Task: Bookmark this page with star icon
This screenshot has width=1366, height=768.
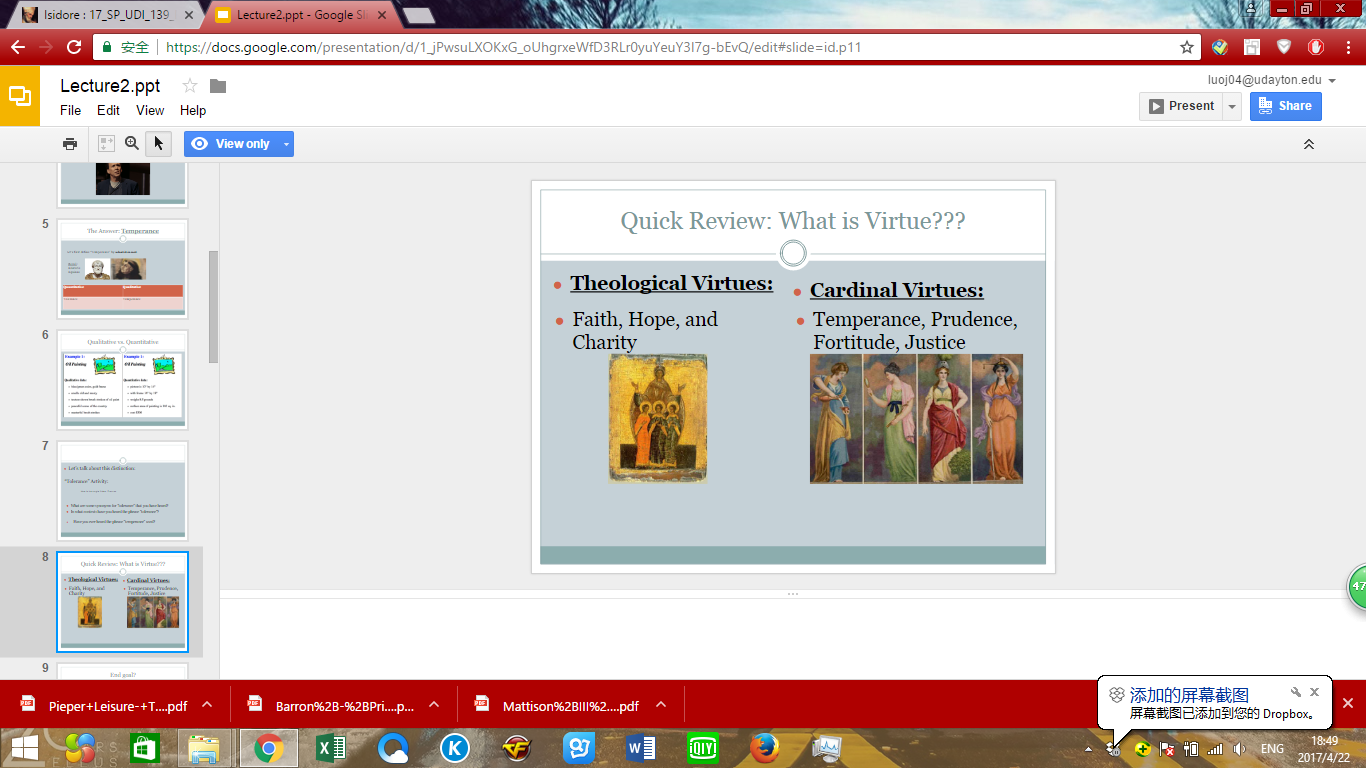Action: coord(1187,47)
